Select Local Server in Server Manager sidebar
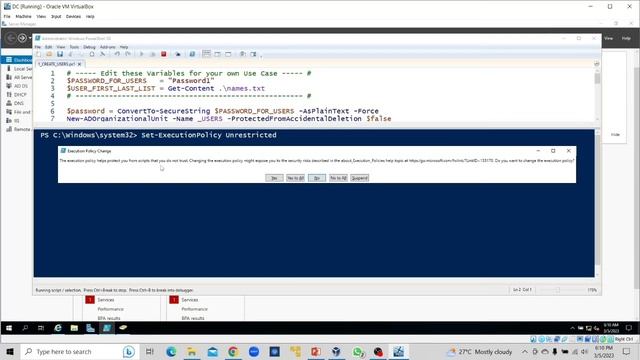This screenshot has height=360, width=640. pyautogui.click(x=18, y=69)
